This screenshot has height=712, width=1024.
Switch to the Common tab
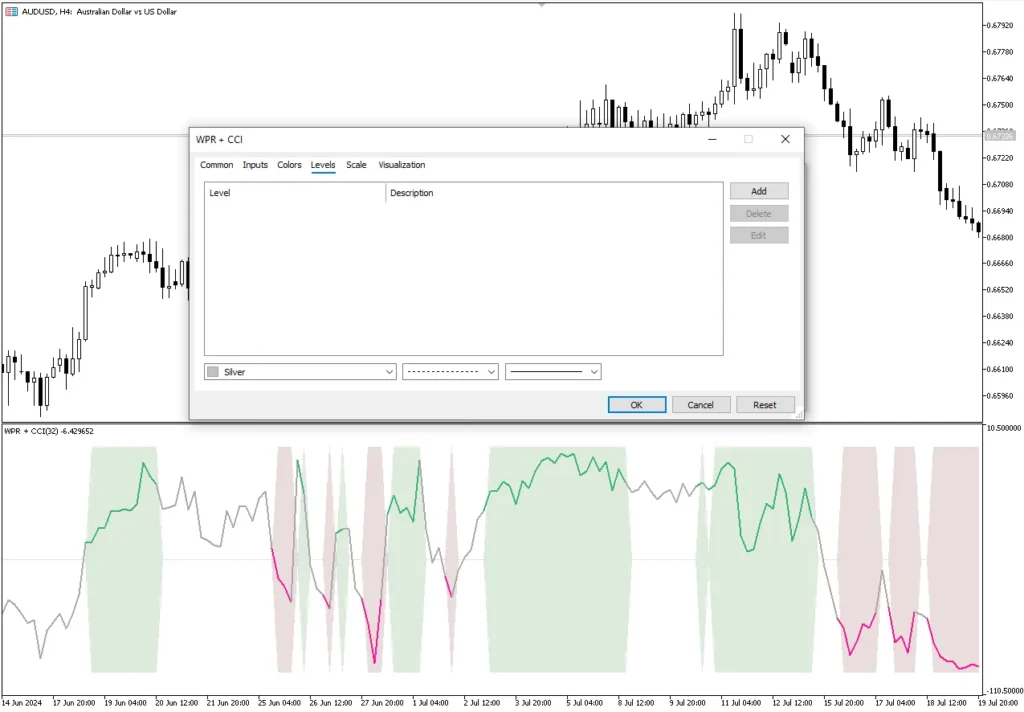216,165
